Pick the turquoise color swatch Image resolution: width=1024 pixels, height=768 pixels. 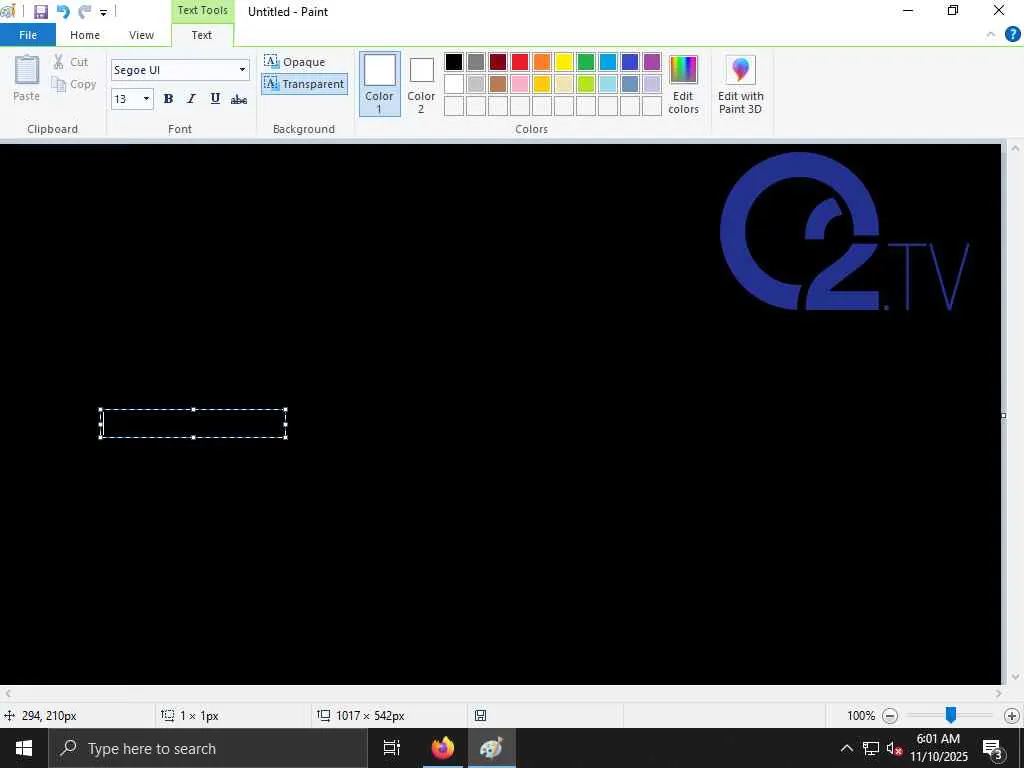click(x=608, y=62)
